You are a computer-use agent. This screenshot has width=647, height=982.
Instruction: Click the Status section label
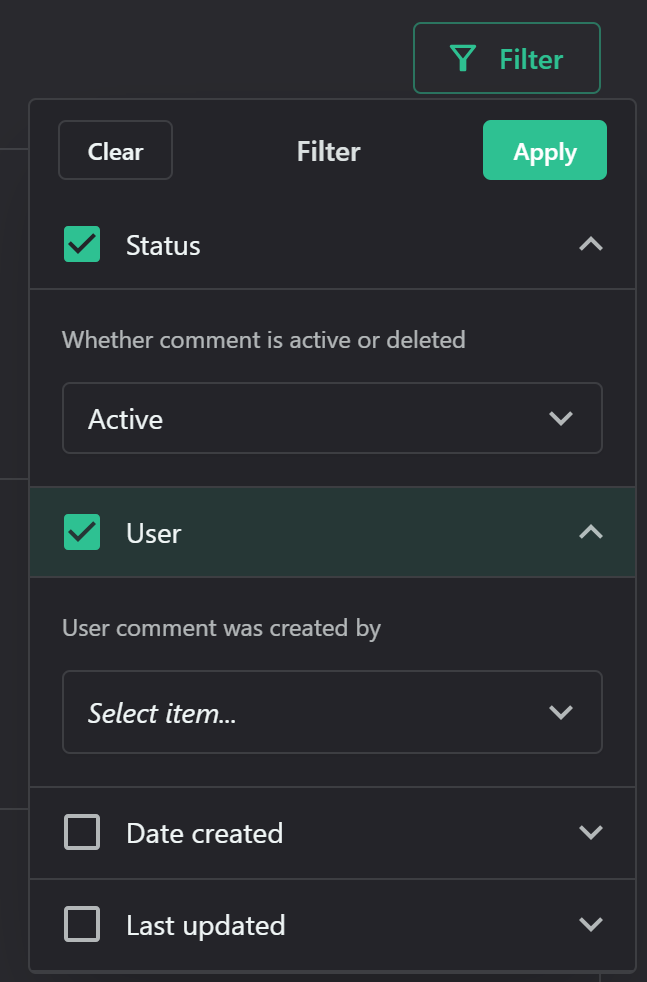(163, 246)
